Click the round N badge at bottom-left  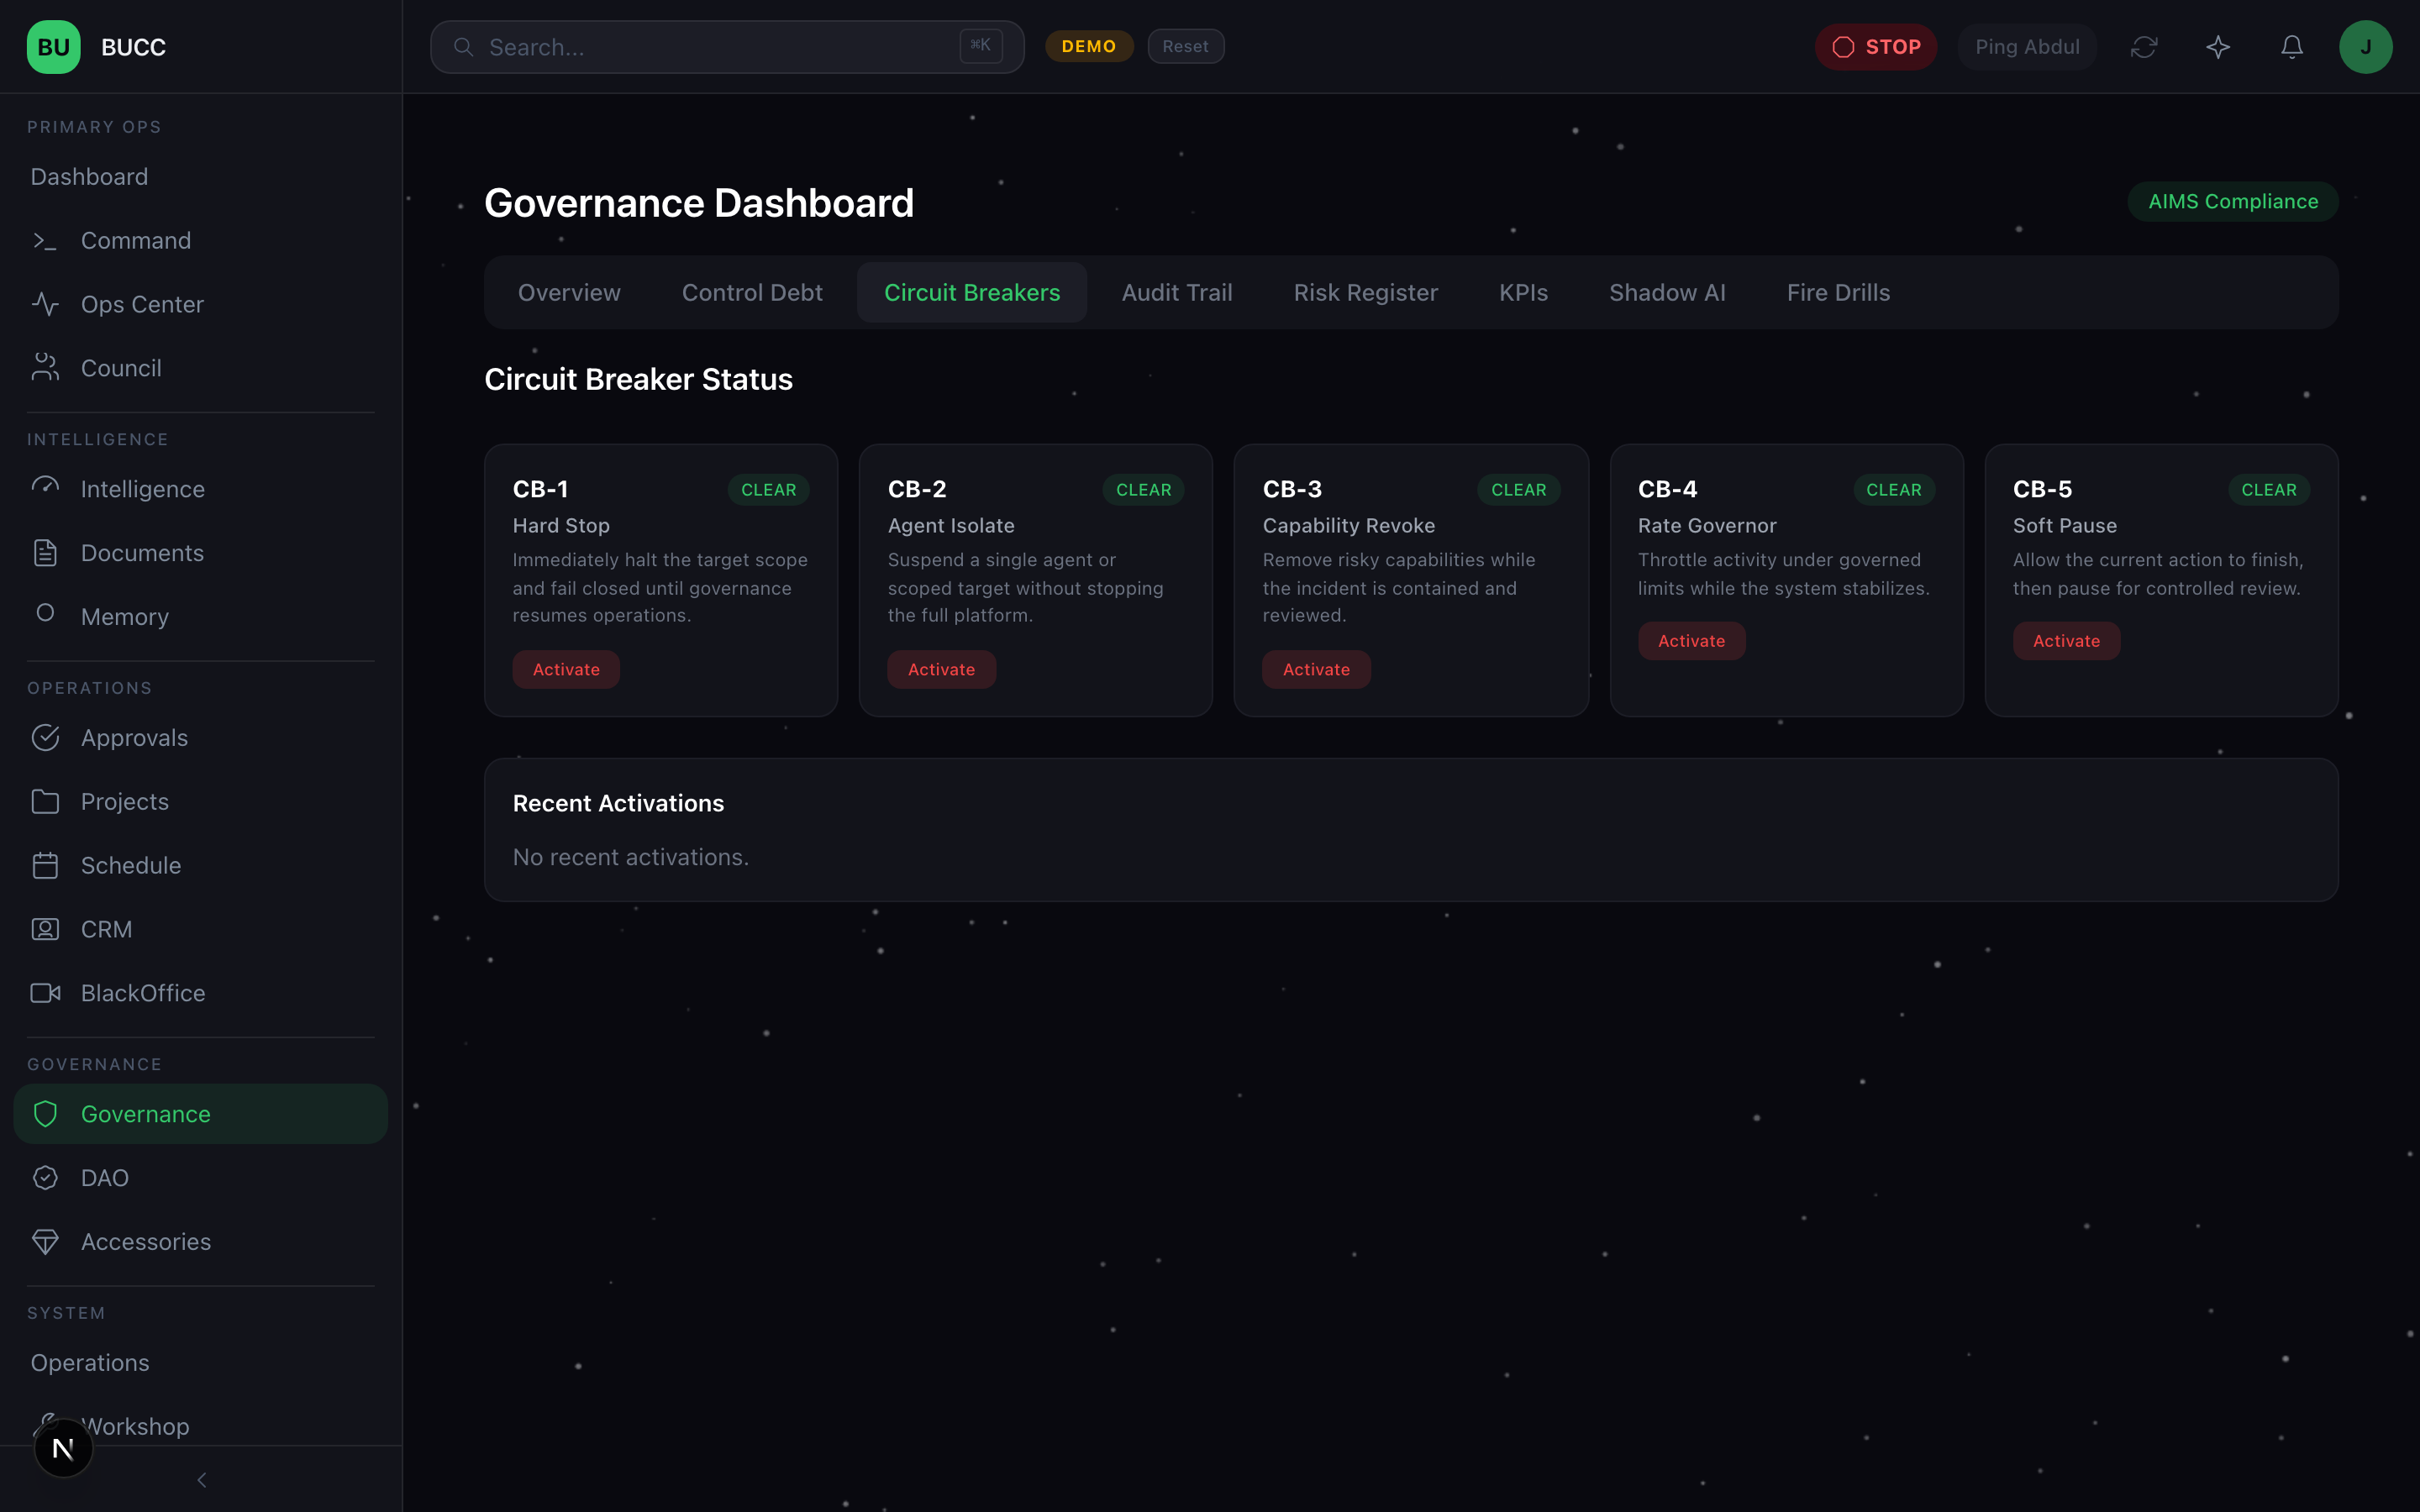point(63,1448)
